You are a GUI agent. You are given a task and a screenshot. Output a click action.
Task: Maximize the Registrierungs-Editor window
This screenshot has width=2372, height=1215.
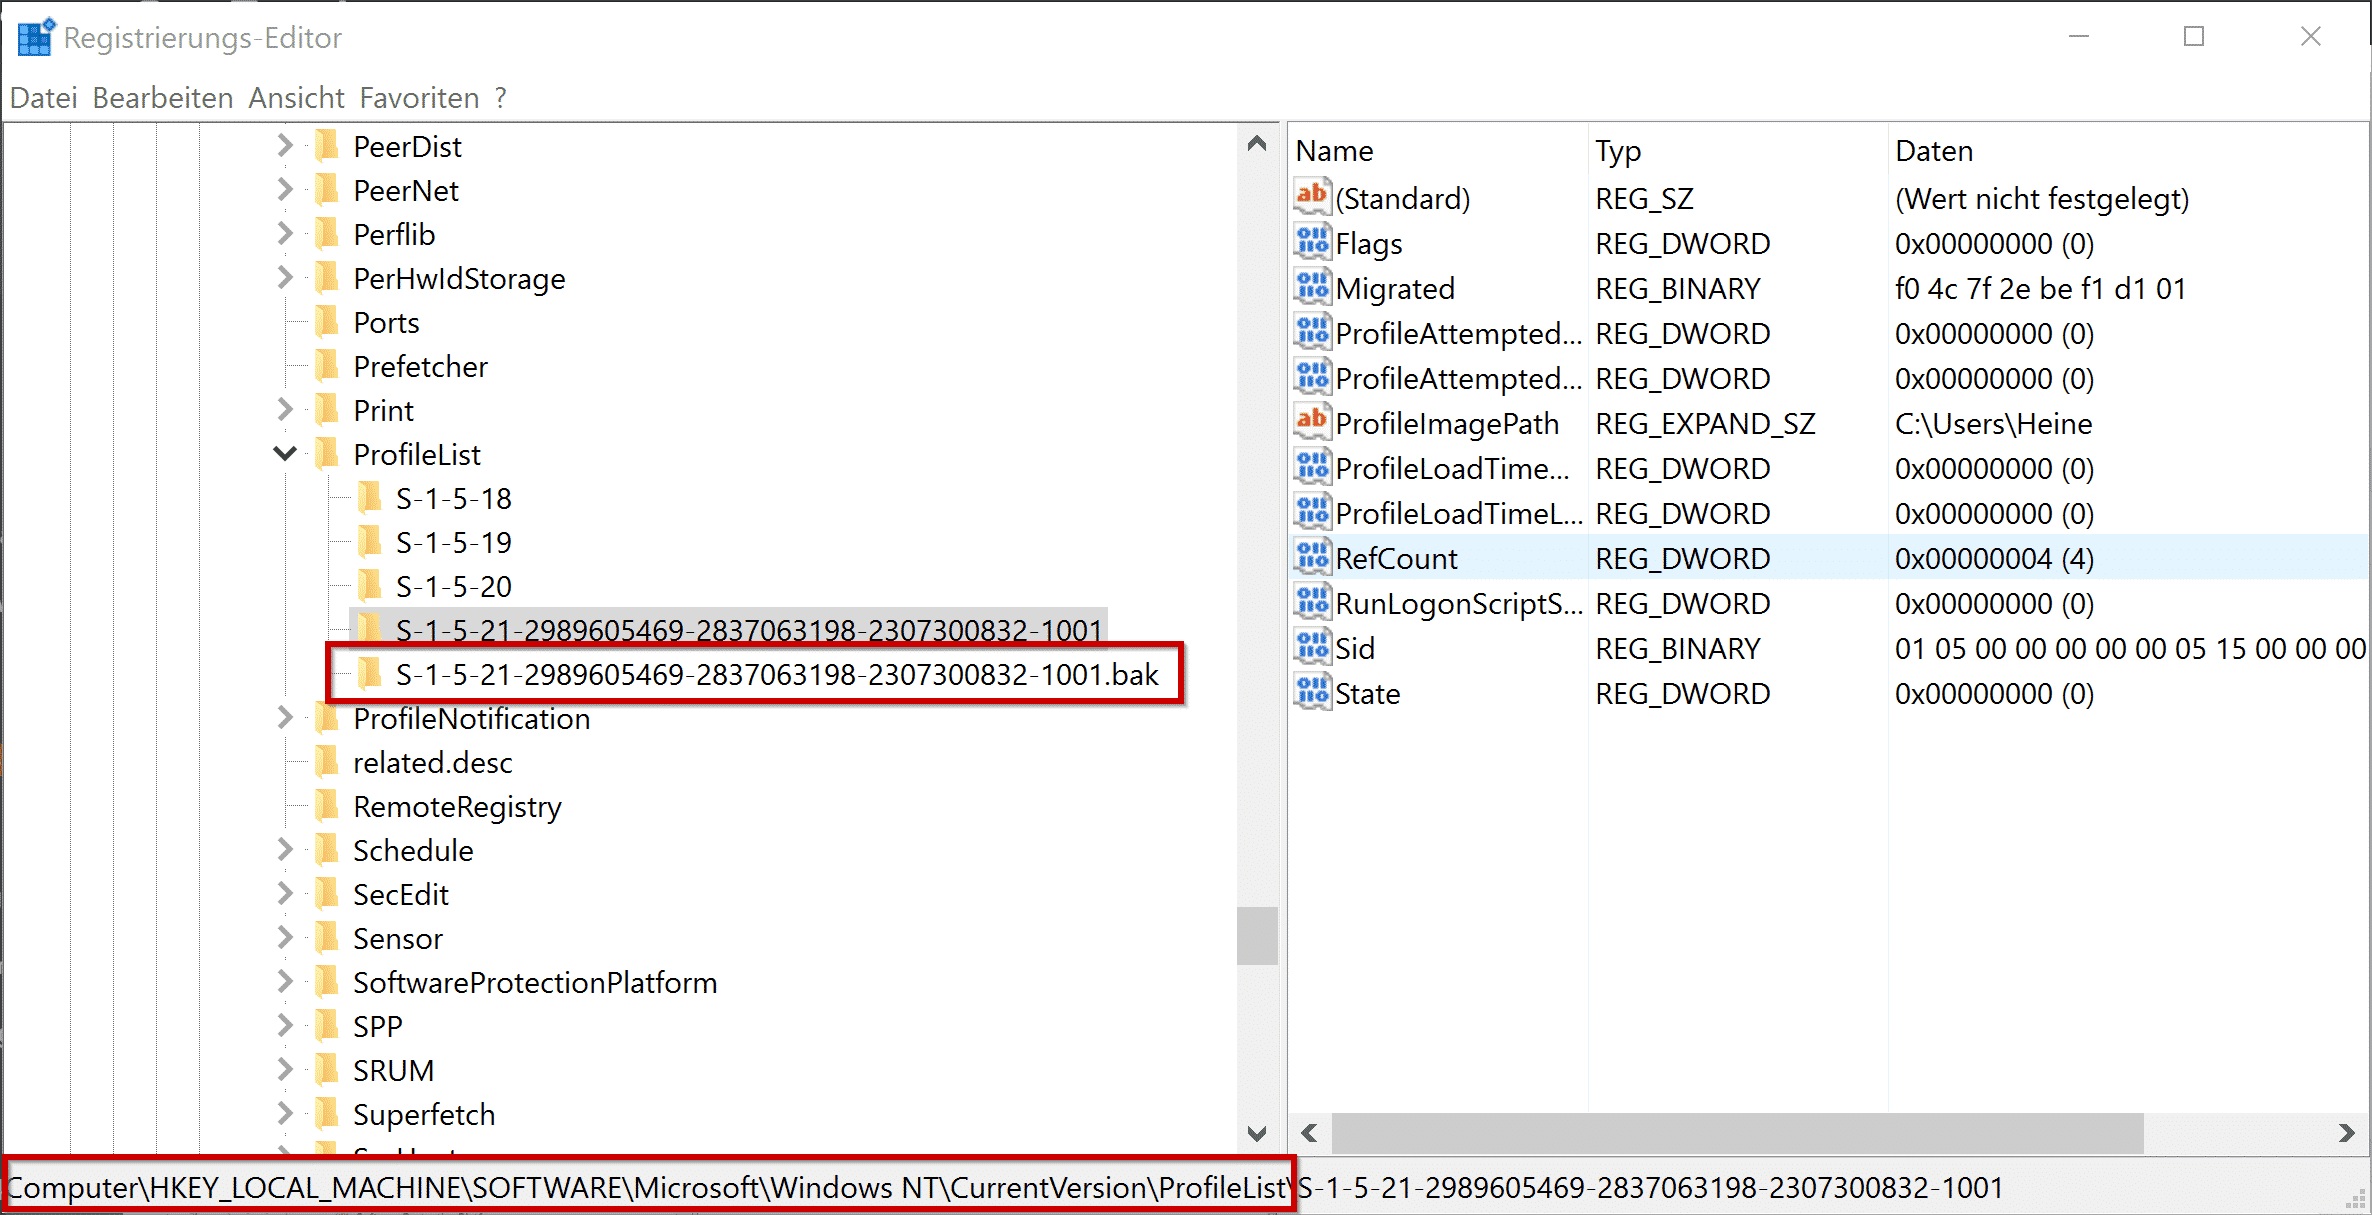(x=2194, y=37)
